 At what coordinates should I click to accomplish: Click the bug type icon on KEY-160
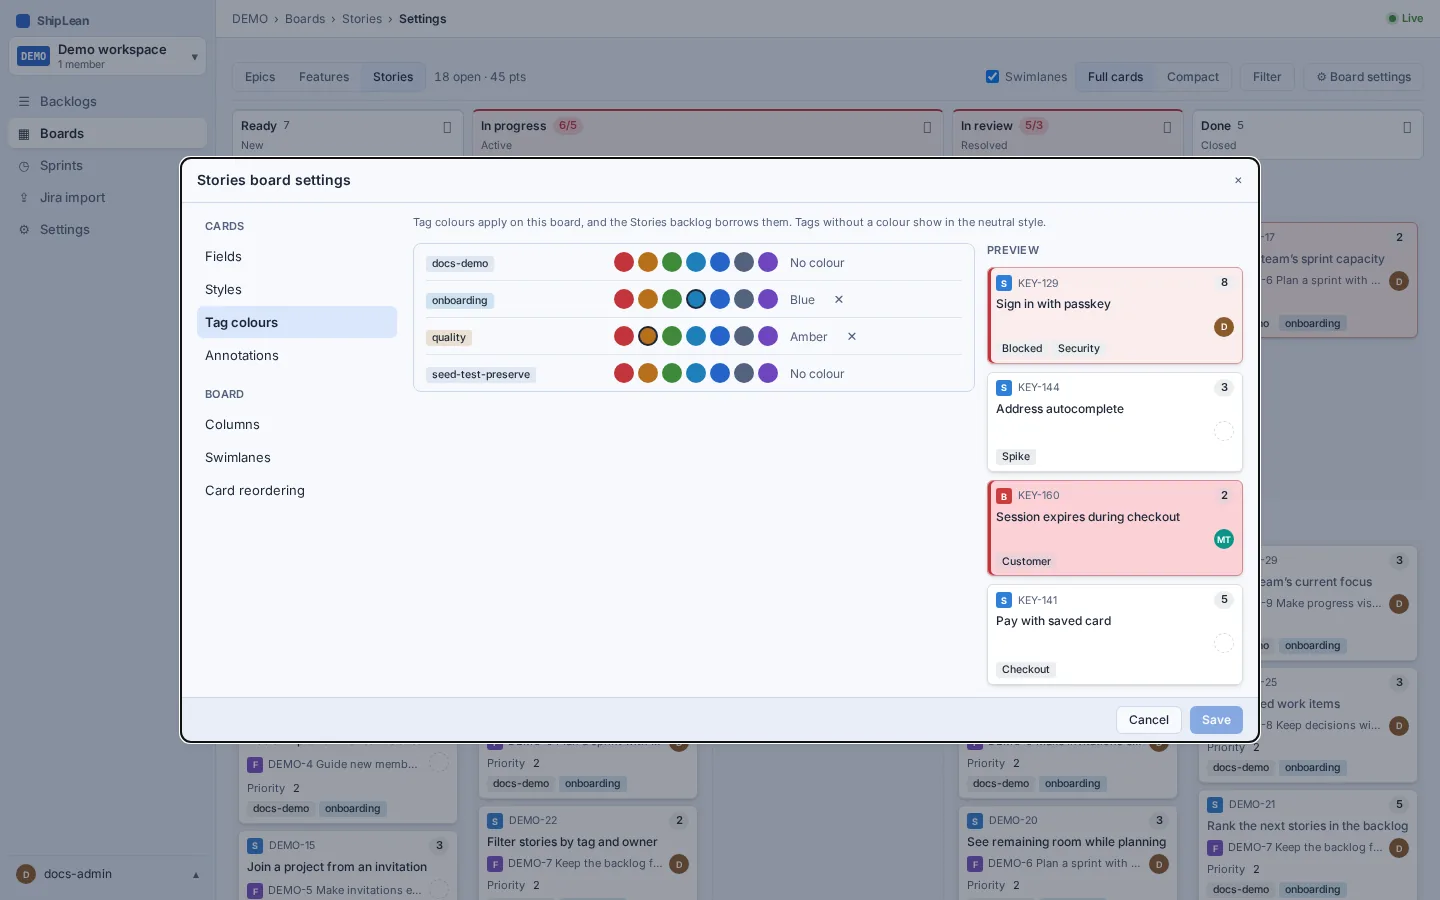(x=1004, y=496)
